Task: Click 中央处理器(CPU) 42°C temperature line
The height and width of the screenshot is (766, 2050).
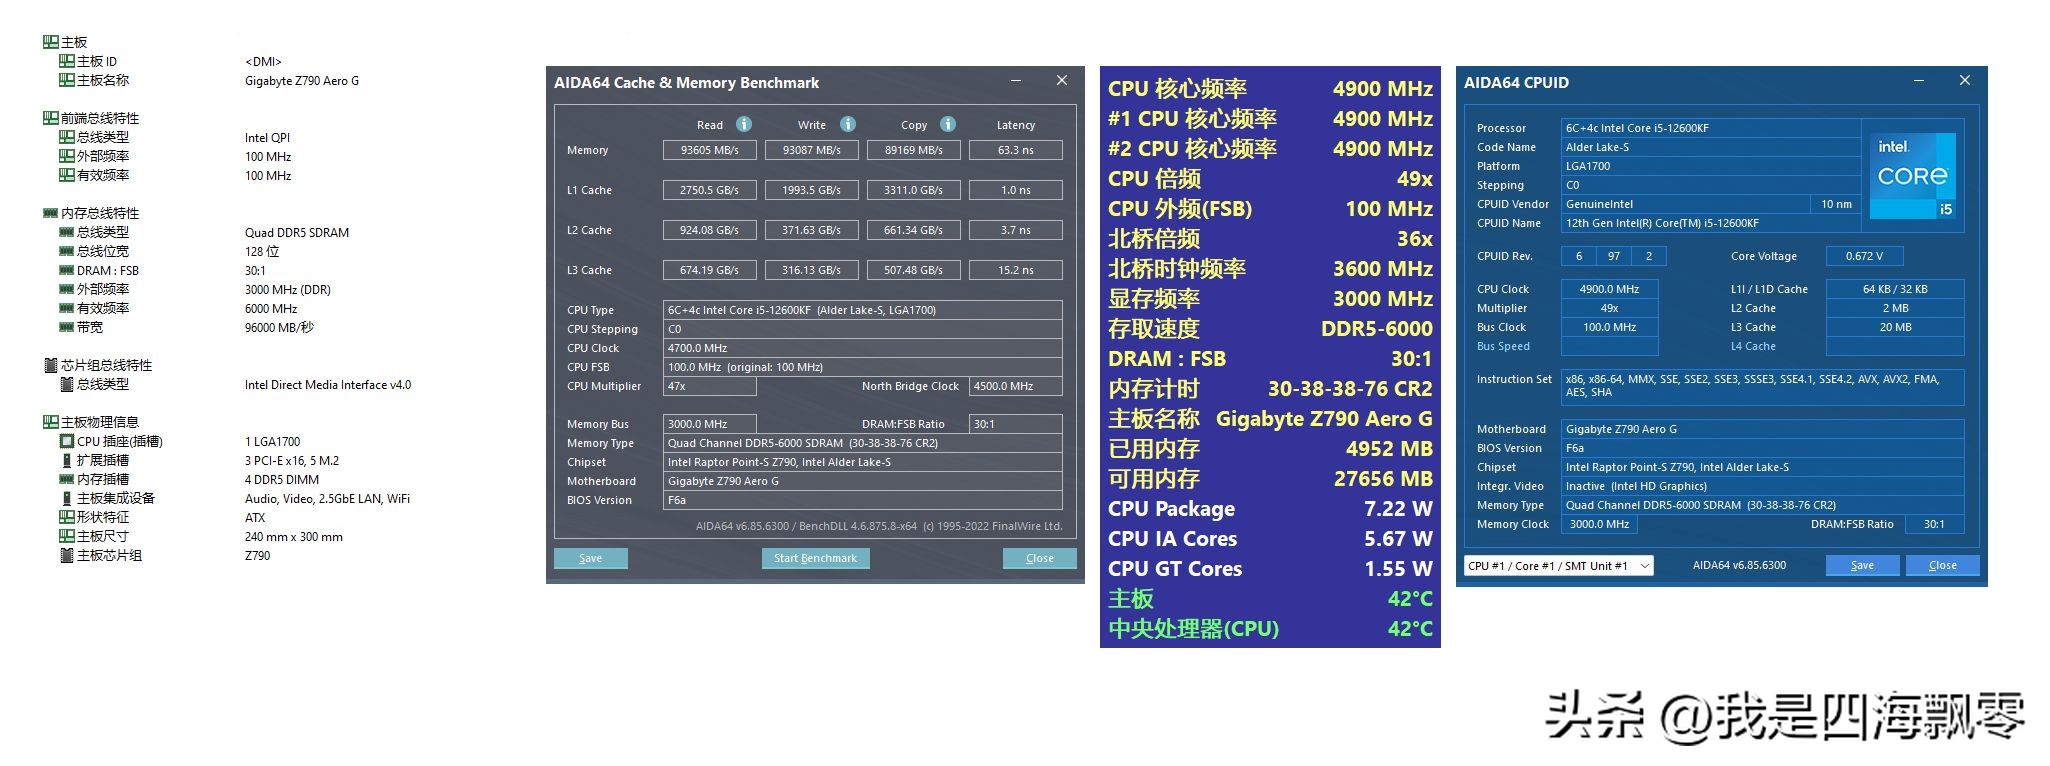Action: tap(1270, 629)
